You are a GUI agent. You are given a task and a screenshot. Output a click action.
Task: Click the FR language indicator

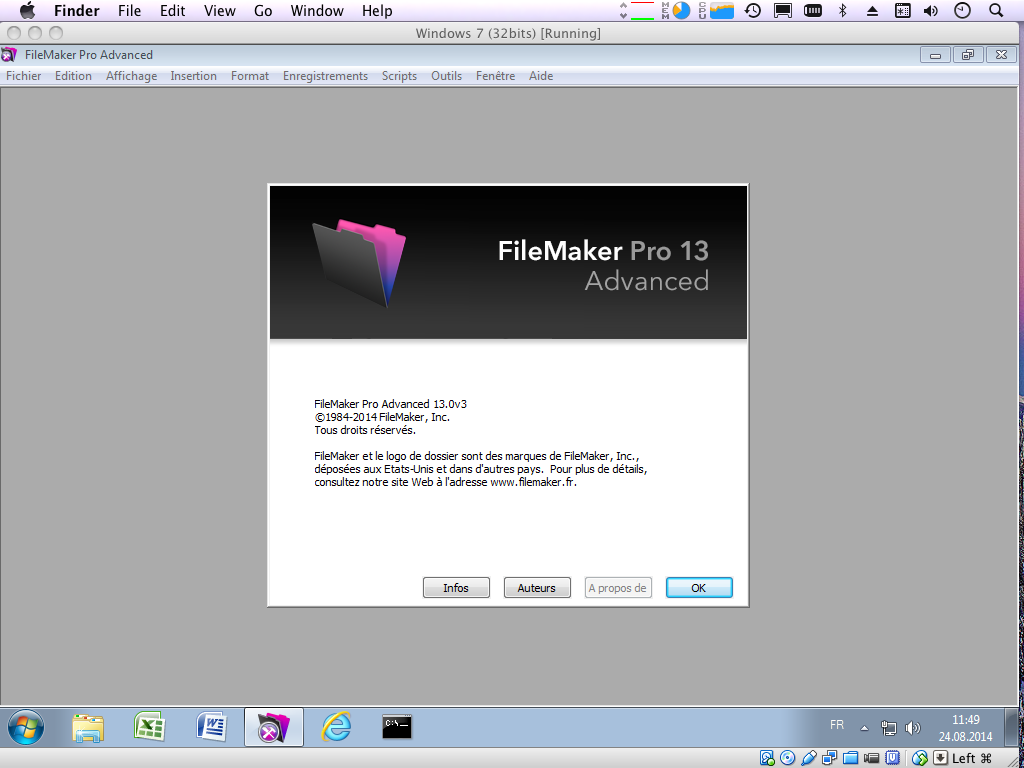pos(837,725)
